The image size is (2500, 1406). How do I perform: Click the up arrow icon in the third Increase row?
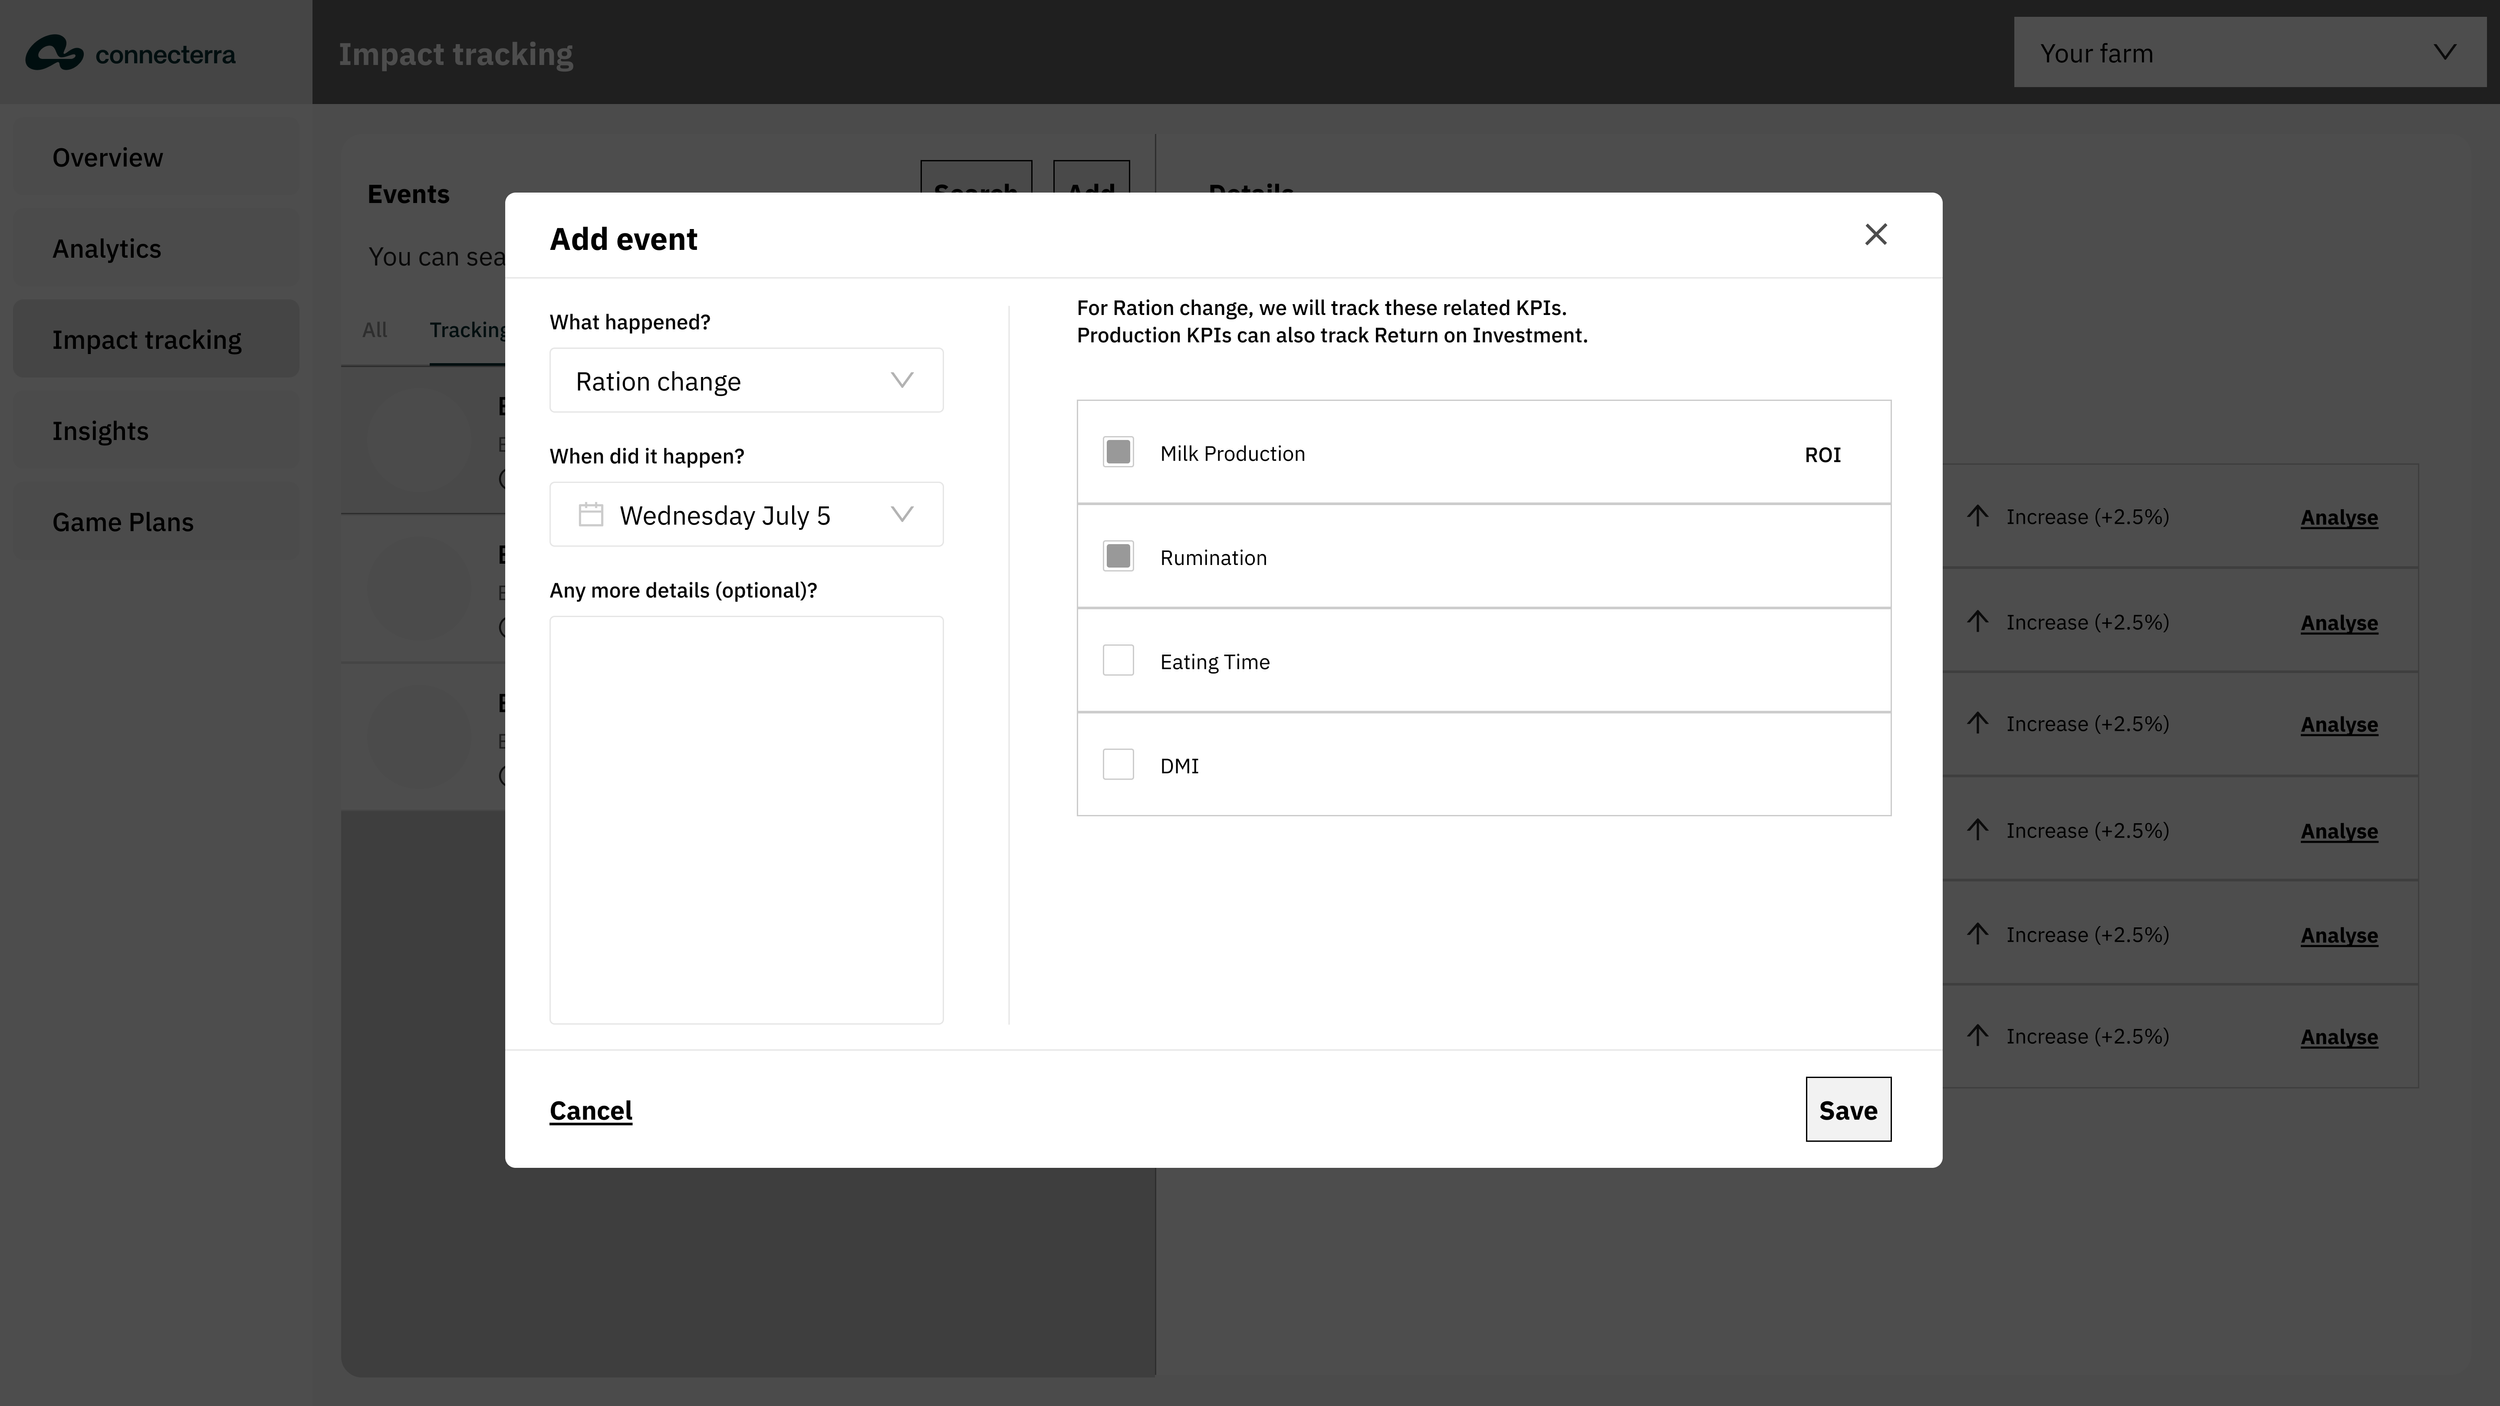(x=1977, y=723)
